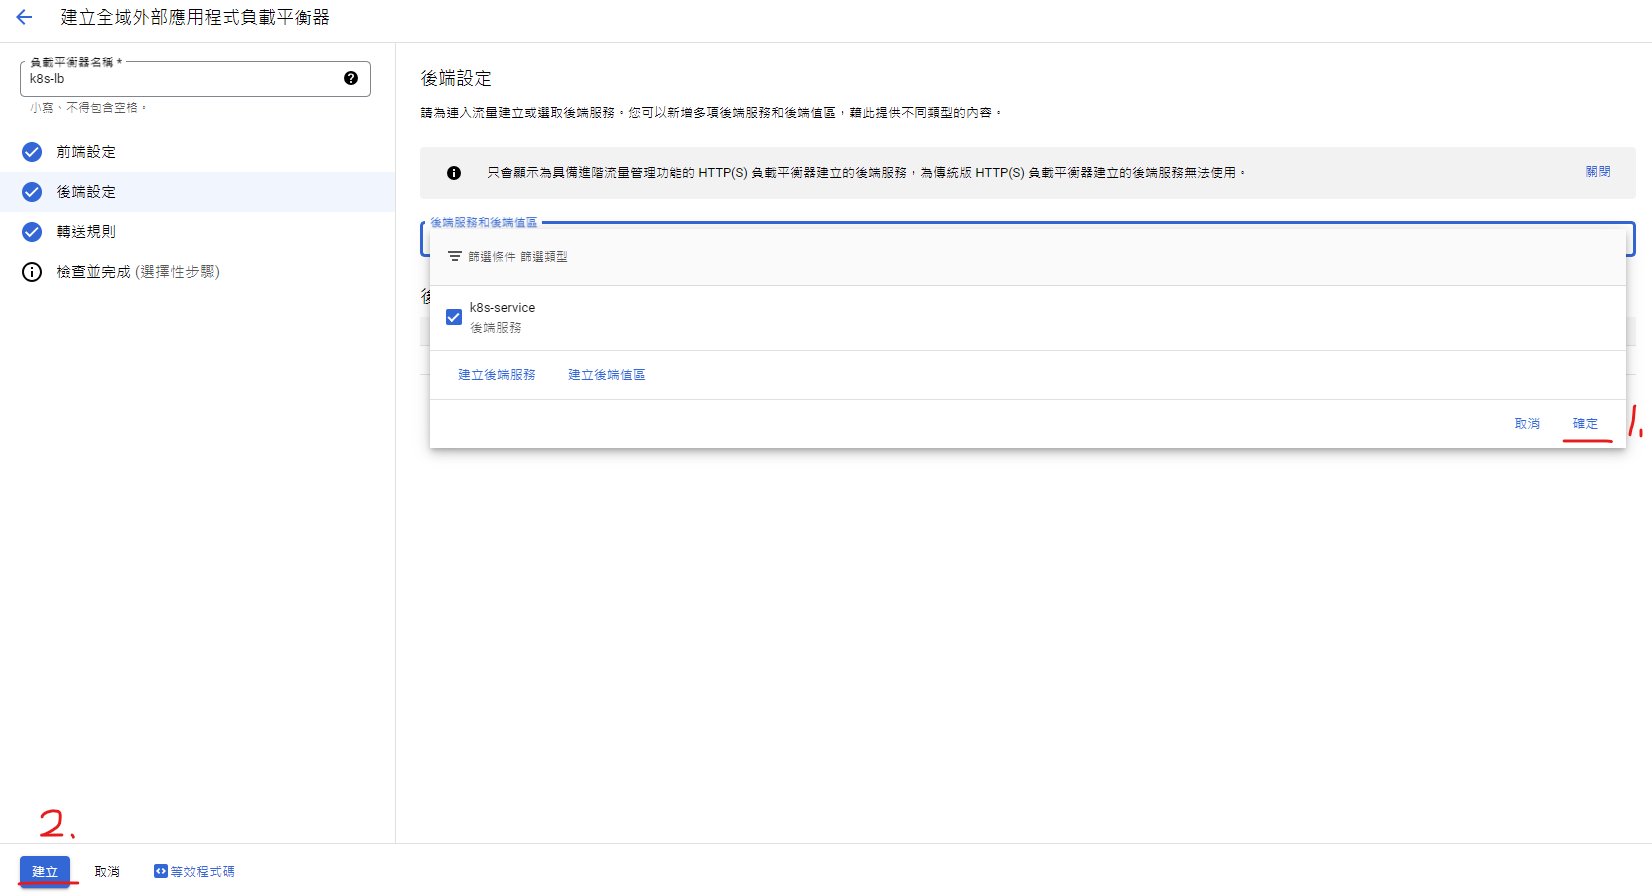
Task: Click the info icon in notice banner
Action: click(454, 173)
